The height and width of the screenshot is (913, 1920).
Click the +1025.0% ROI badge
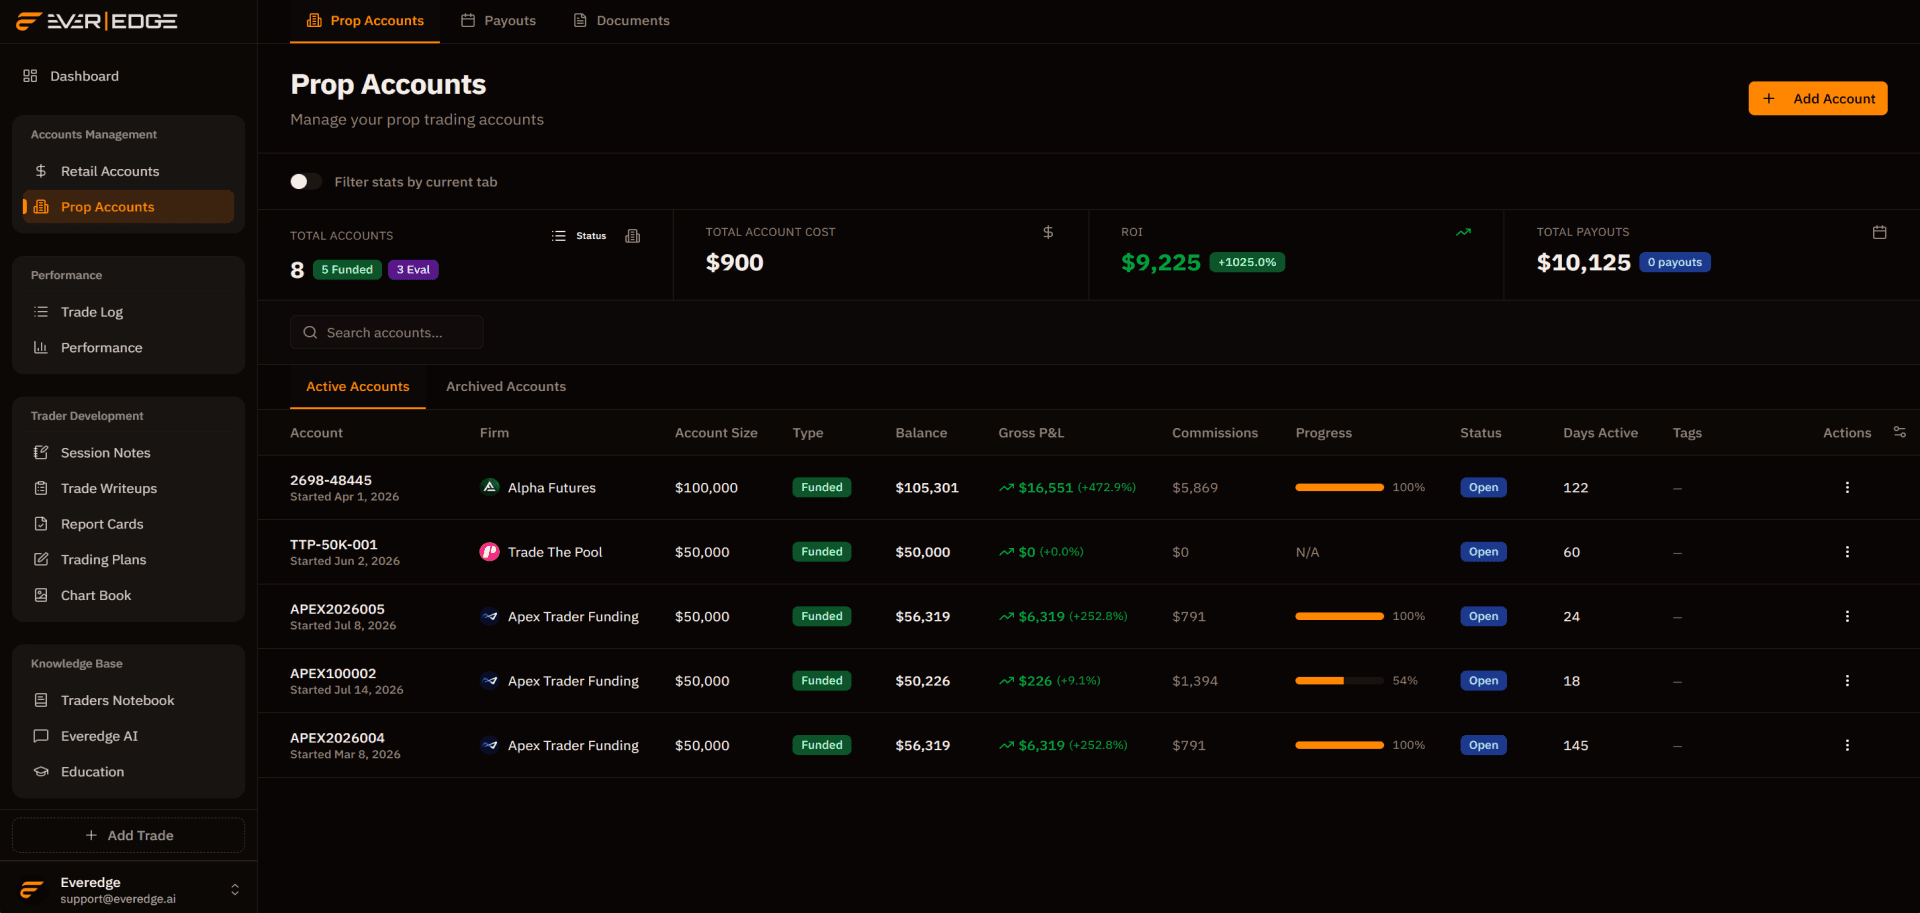[1247, 262]
